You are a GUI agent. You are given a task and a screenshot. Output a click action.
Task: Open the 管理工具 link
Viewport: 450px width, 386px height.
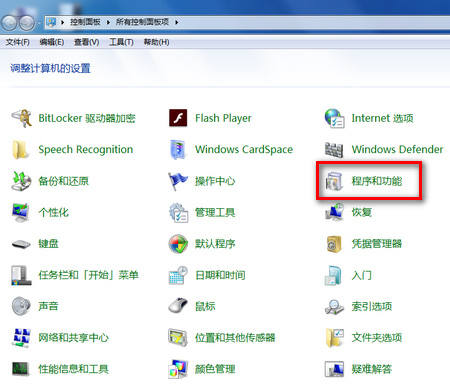point(215,212)
